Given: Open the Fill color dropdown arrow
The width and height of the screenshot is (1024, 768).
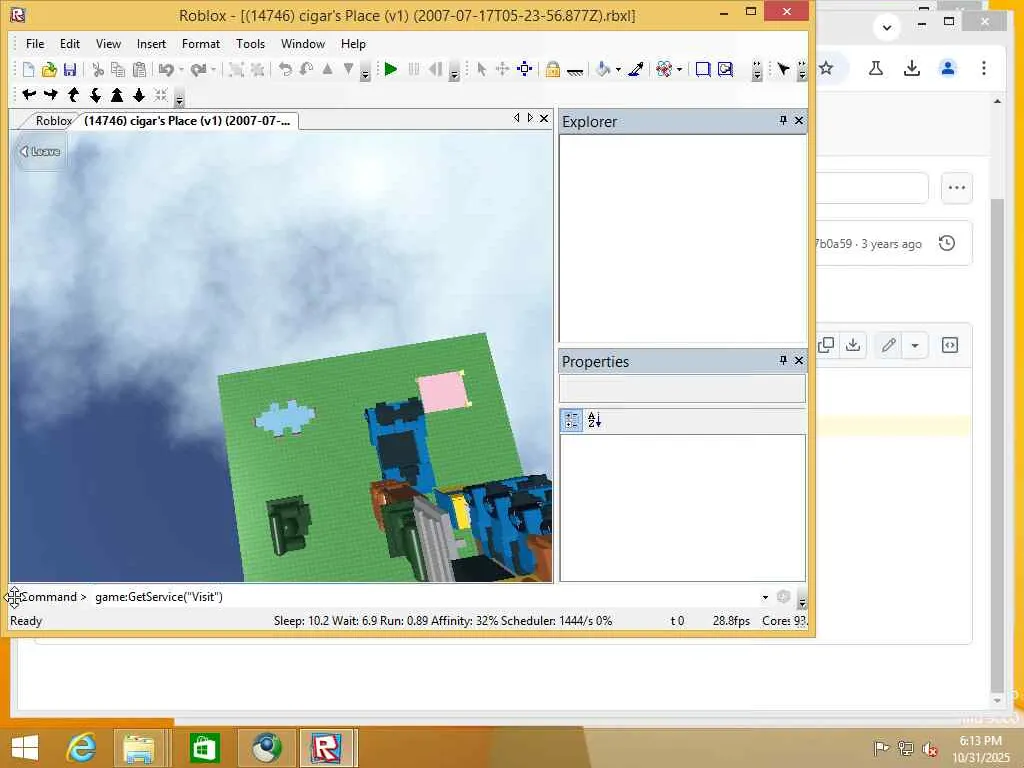Looking at the screenshot, I should point(618,69).
